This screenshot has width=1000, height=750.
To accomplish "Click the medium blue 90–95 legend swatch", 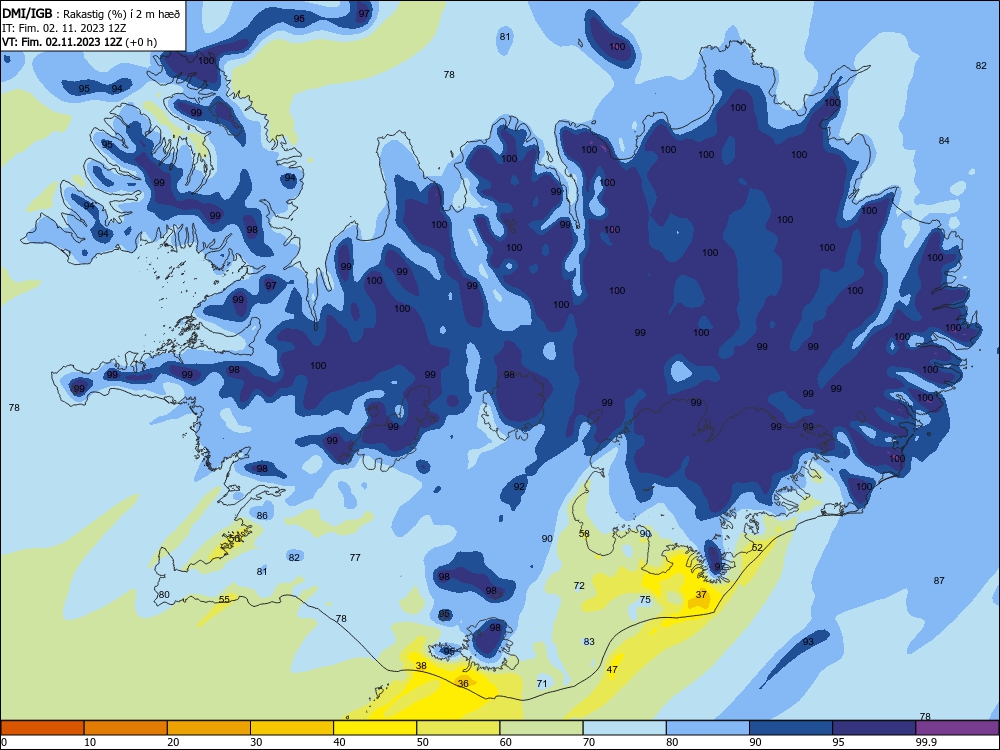I will tap(791, 728).
